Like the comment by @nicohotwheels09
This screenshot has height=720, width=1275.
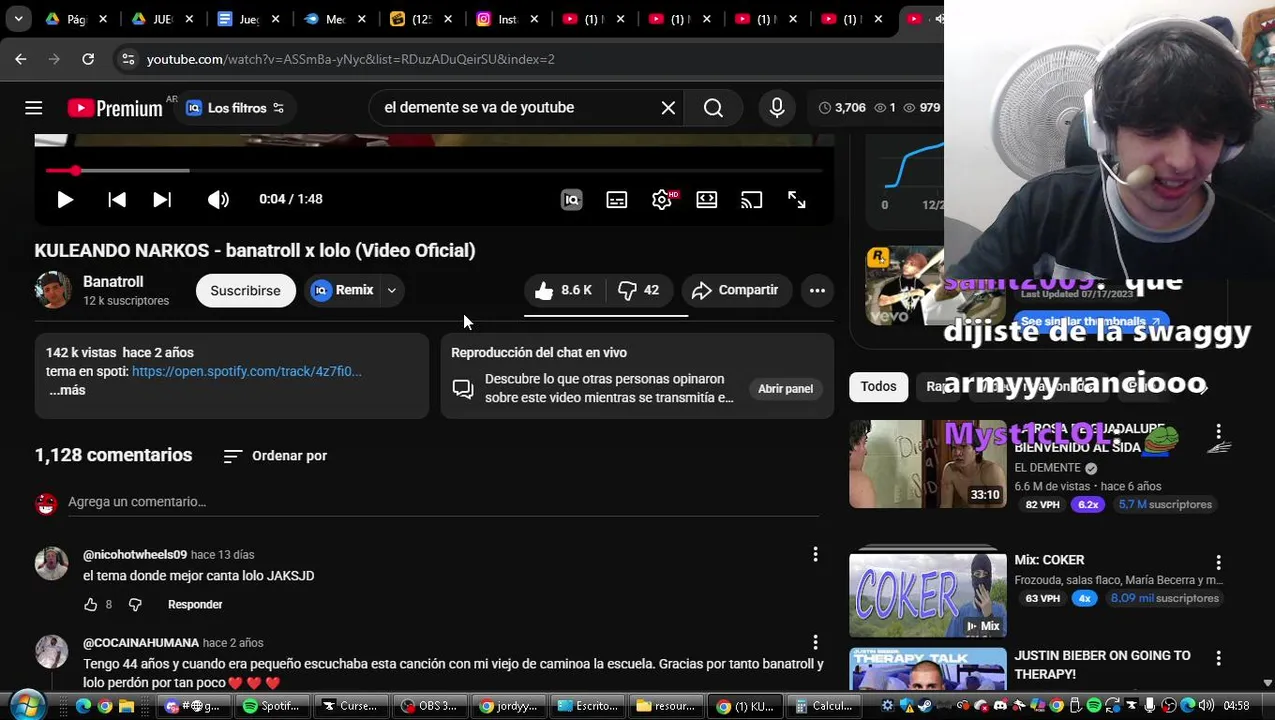point(91,605)
